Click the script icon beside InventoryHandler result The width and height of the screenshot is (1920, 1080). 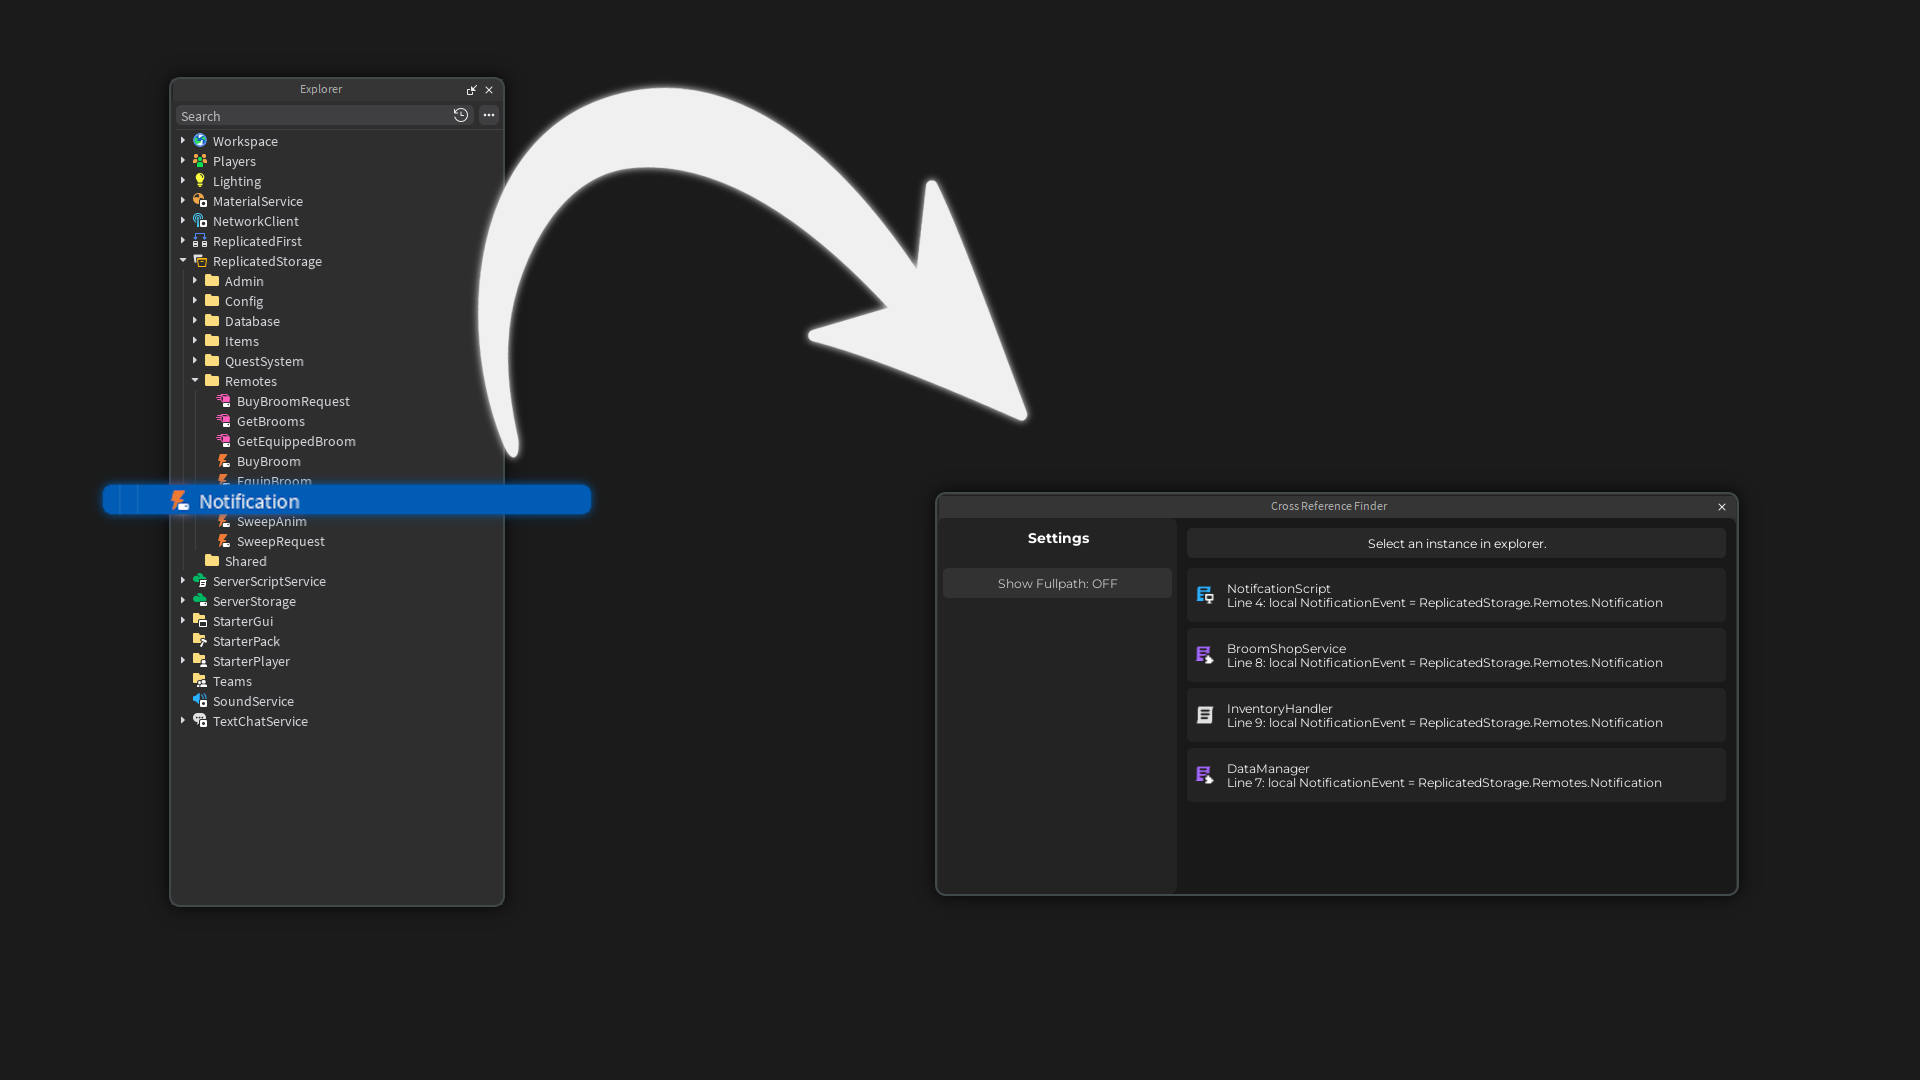(1204, 714)
